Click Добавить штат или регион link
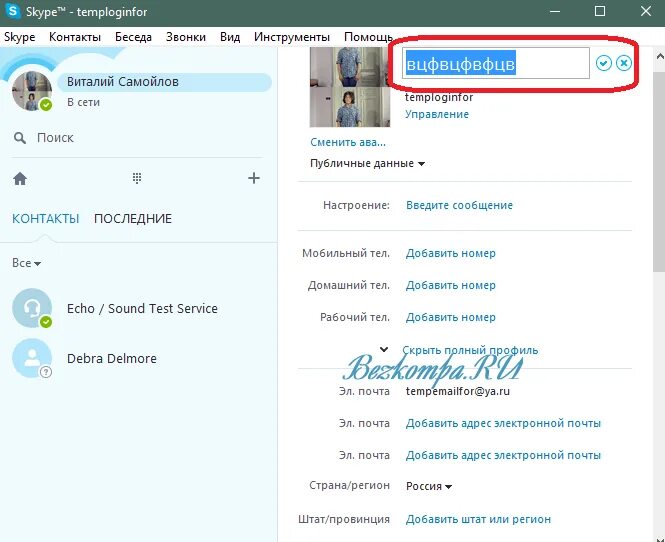Viewport: 665px width, 542px height. [478, 519]
